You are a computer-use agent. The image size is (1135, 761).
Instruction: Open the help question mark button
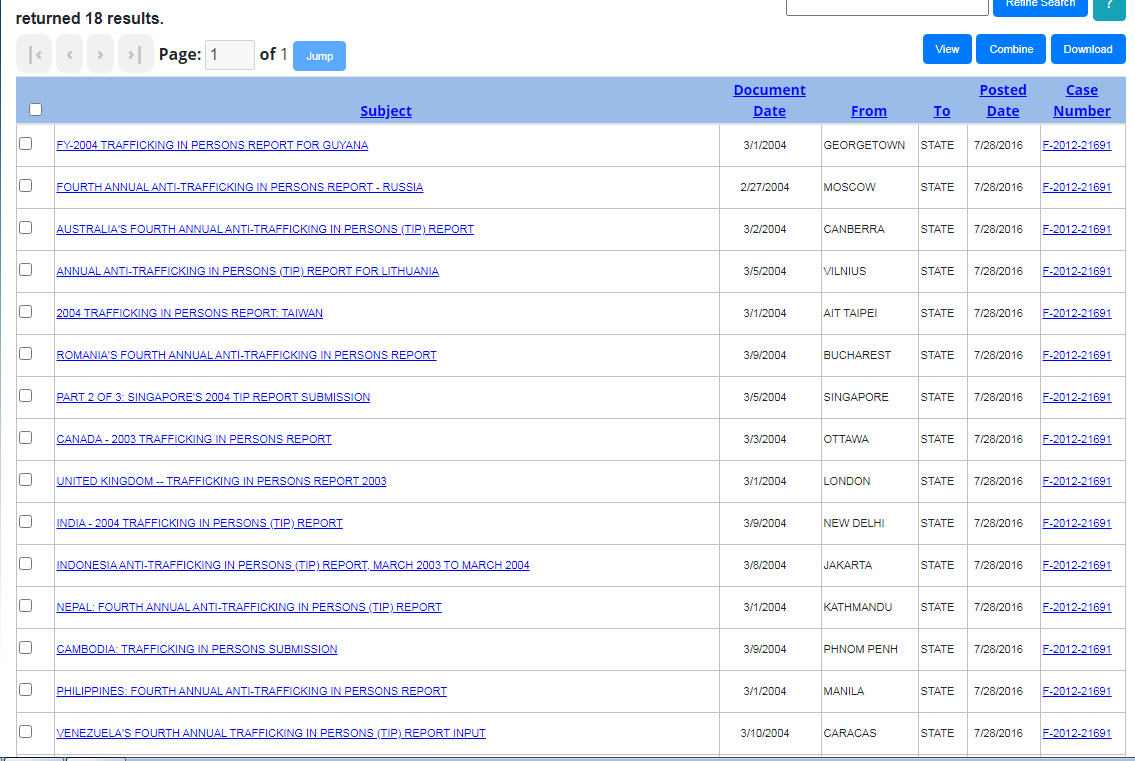coord(1110,7)
